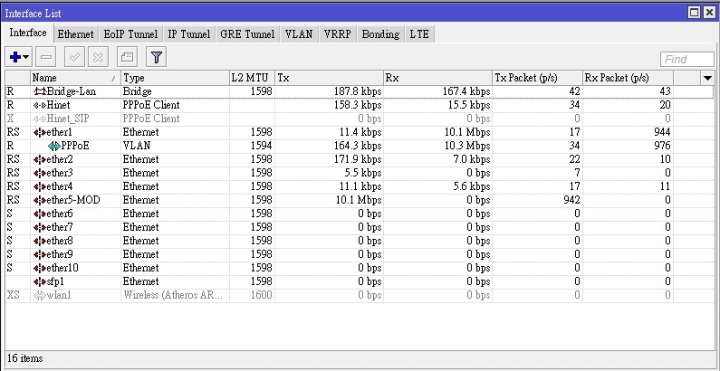Click the ether10 ethernet icon
The image size is (720, 371).
(x=40, y=268)
